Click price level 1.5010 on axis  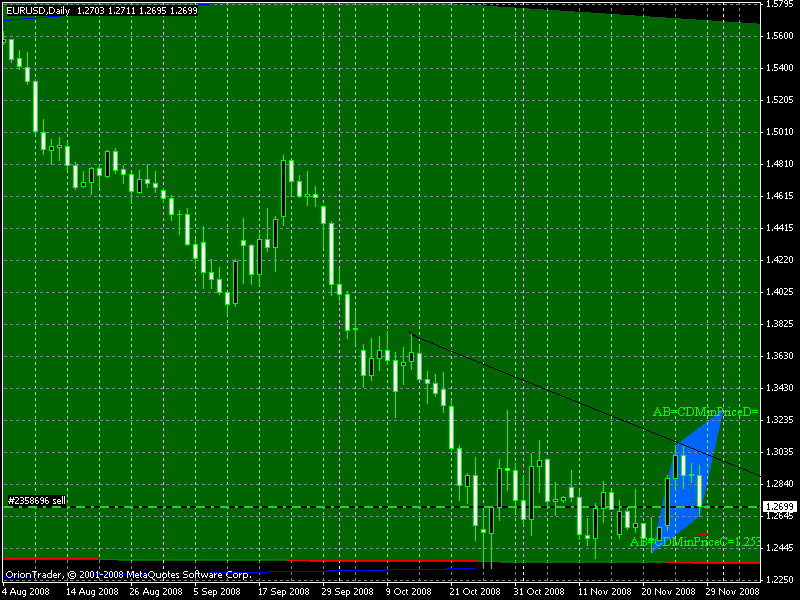(780, 132)
